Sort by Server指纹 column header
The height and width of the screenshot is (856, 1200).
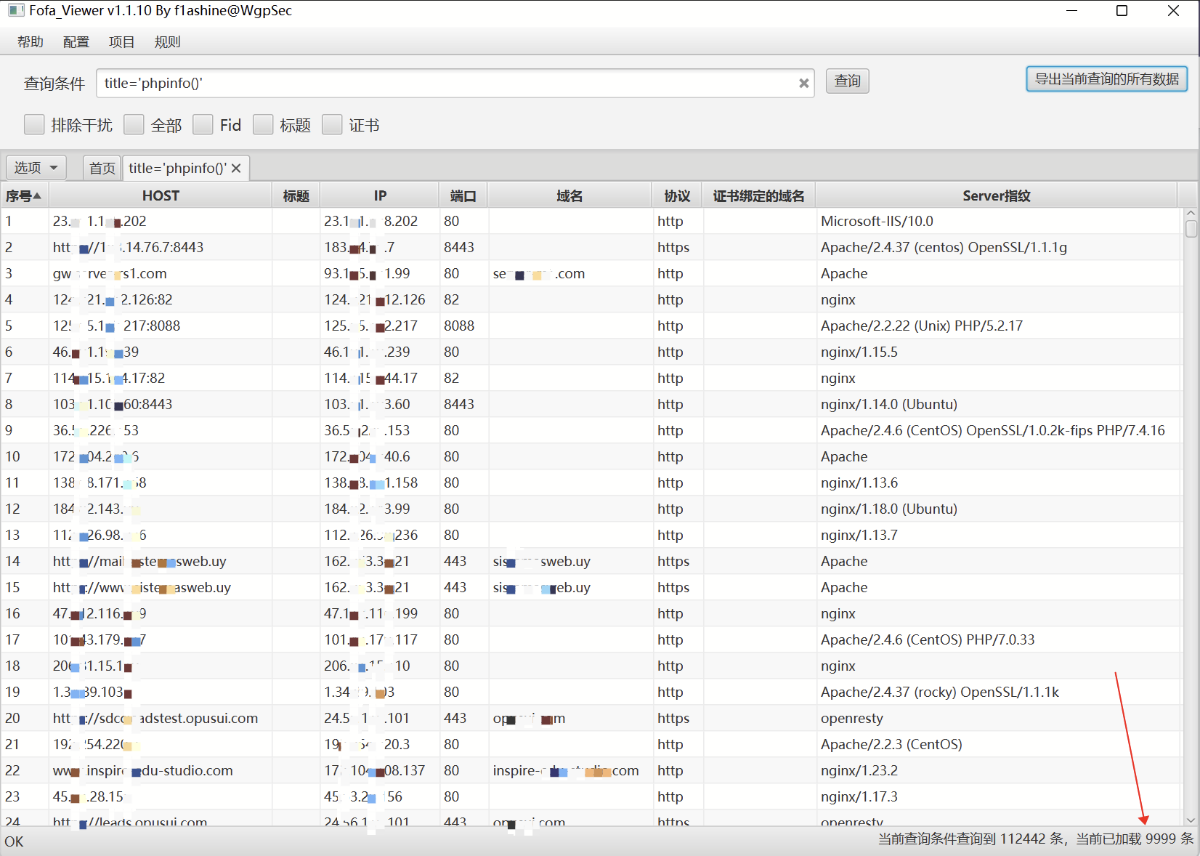[996, 196]
